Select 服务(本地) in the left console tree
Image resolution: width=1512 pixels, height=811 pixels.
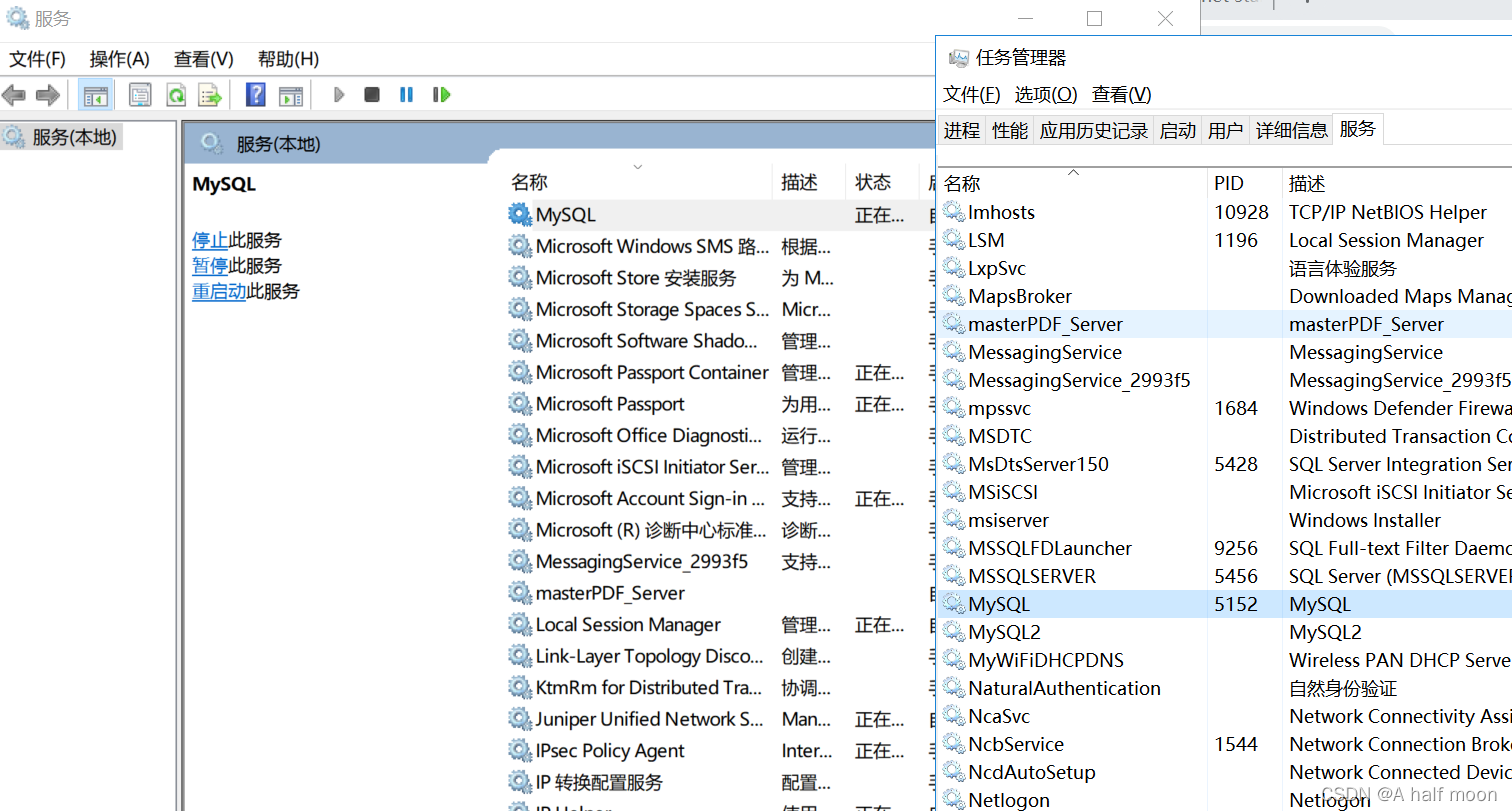(74, 137)
